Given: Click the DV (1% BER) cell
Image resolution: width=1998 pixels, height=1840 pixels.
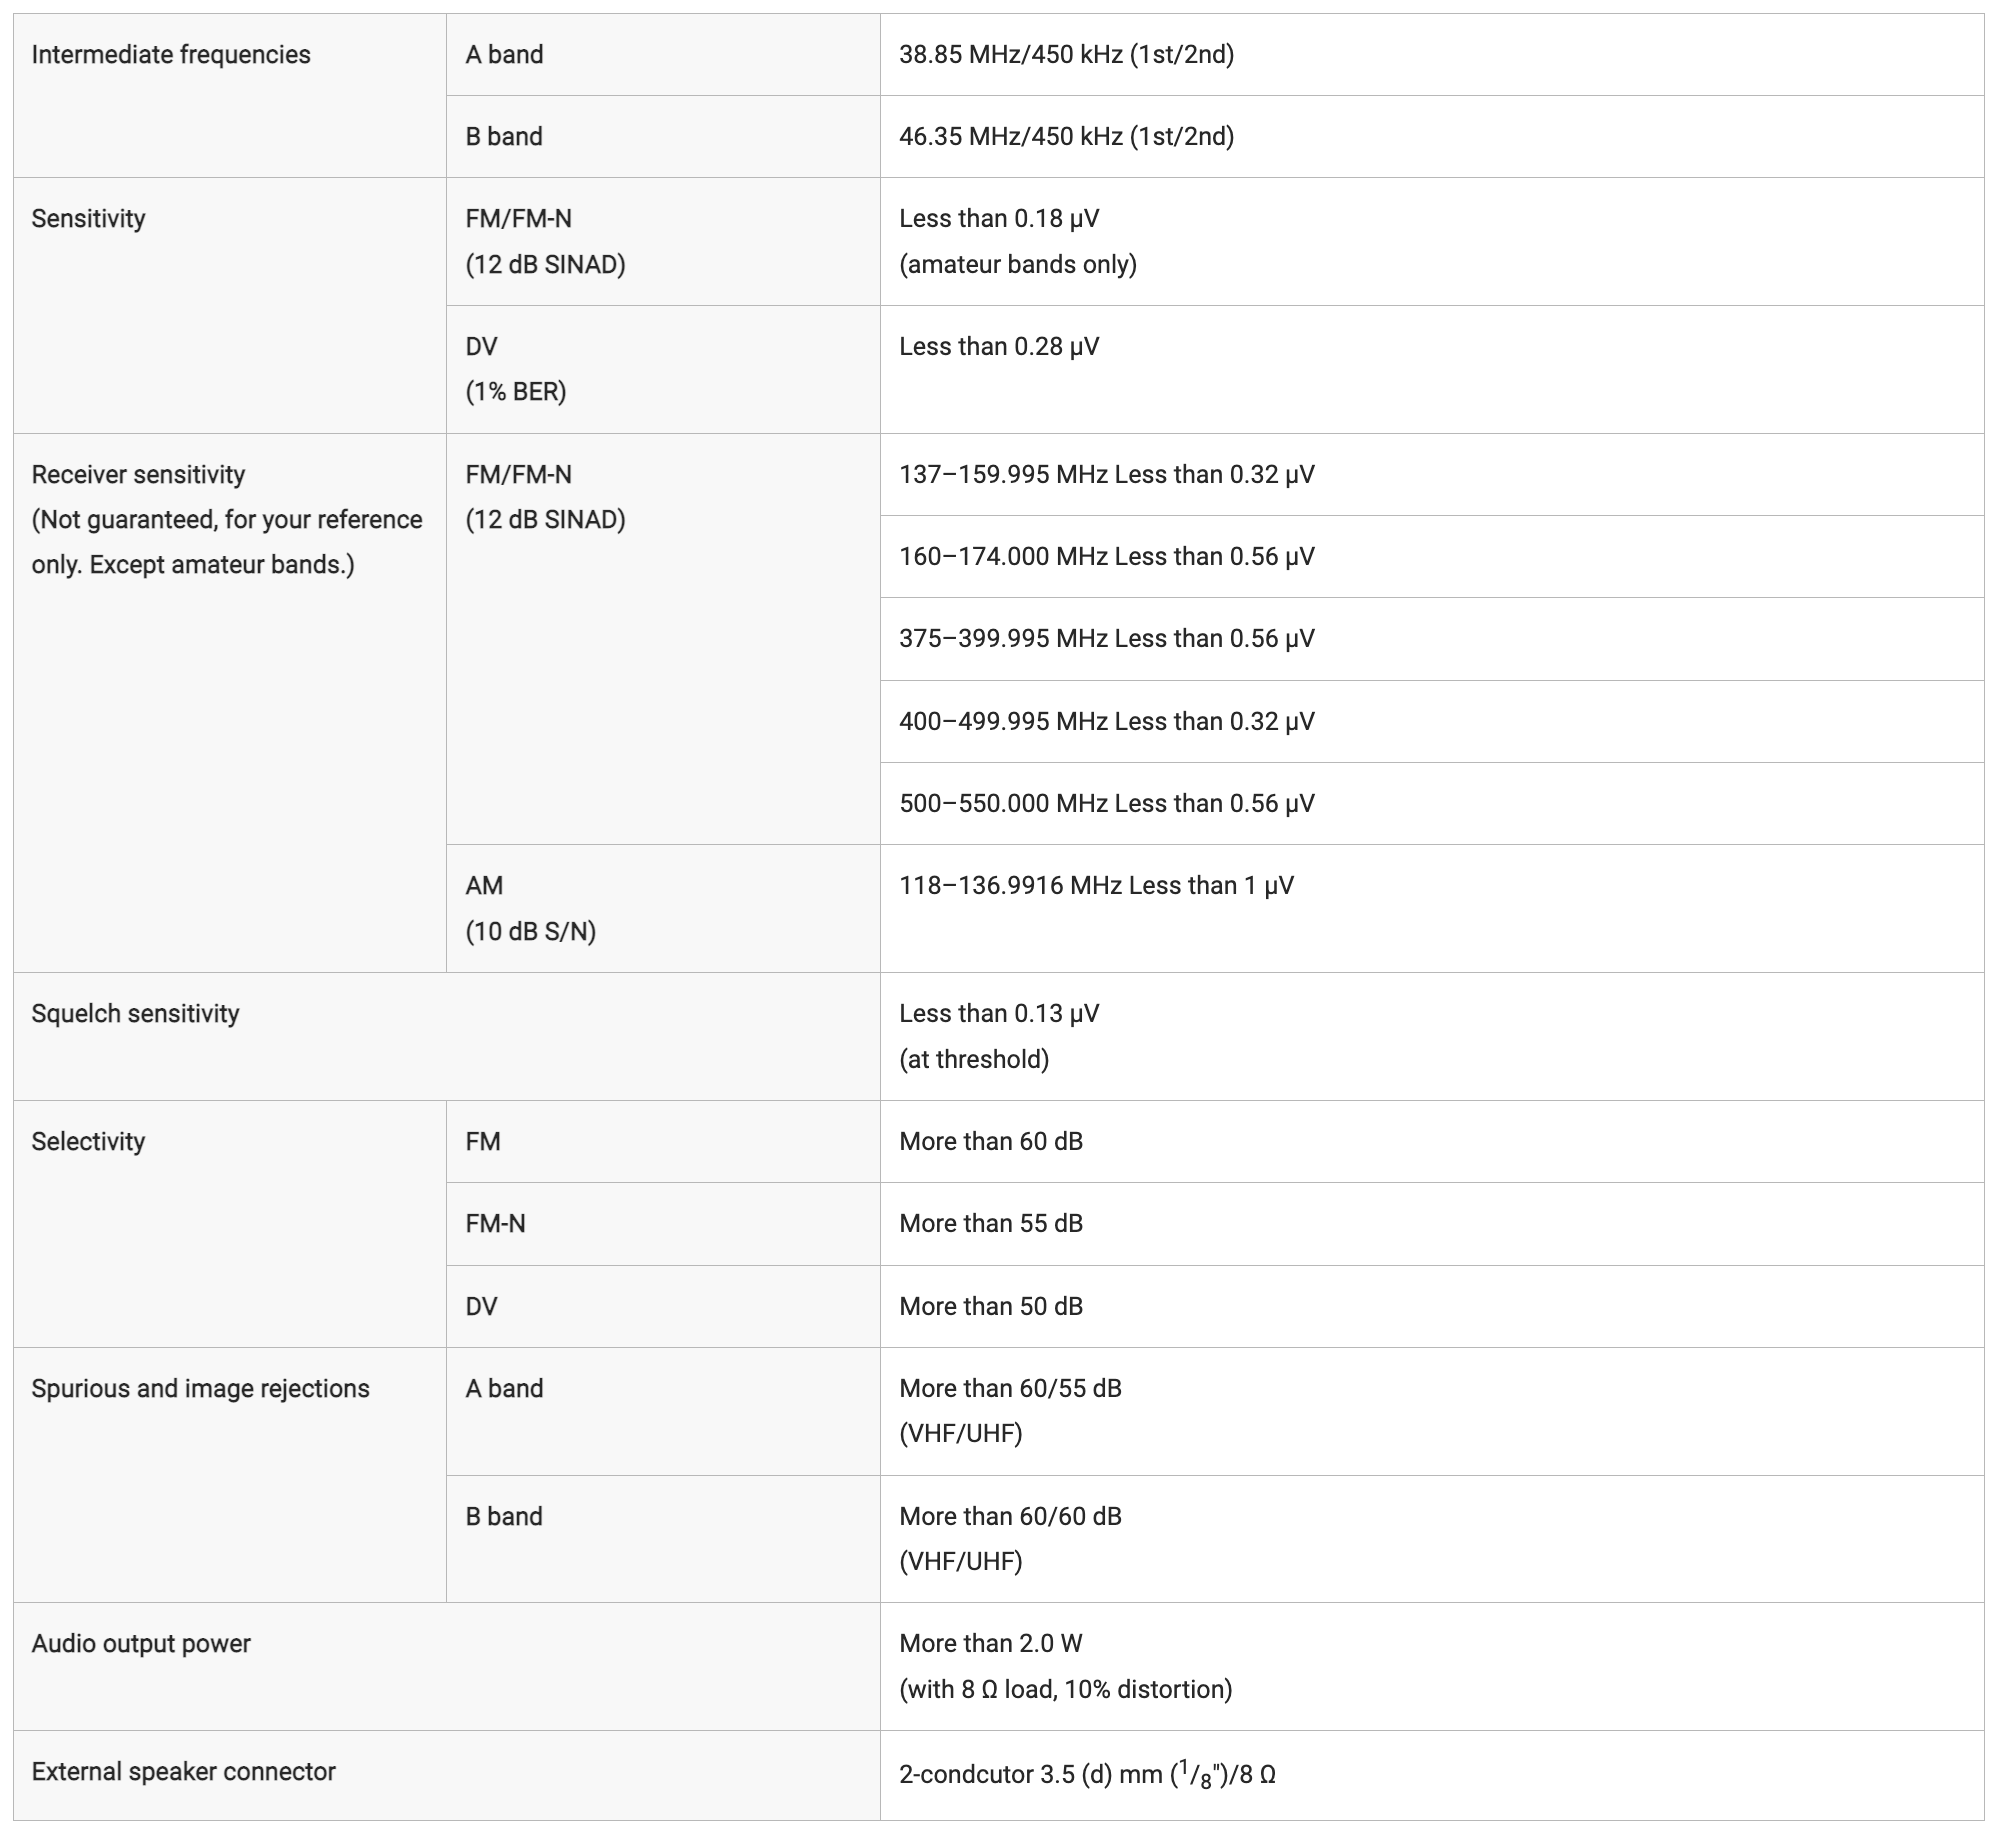Looking at the screenshot, I should [x=663, y=370].
